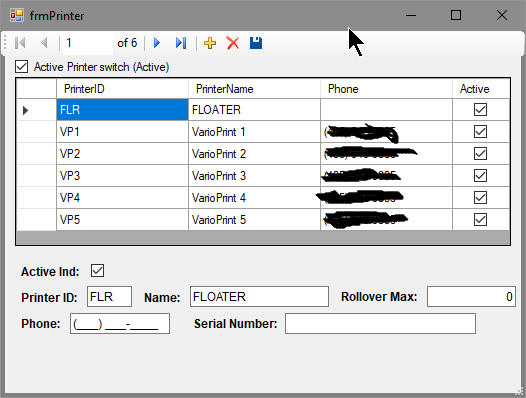Delete the current printer record

[233, 43]
